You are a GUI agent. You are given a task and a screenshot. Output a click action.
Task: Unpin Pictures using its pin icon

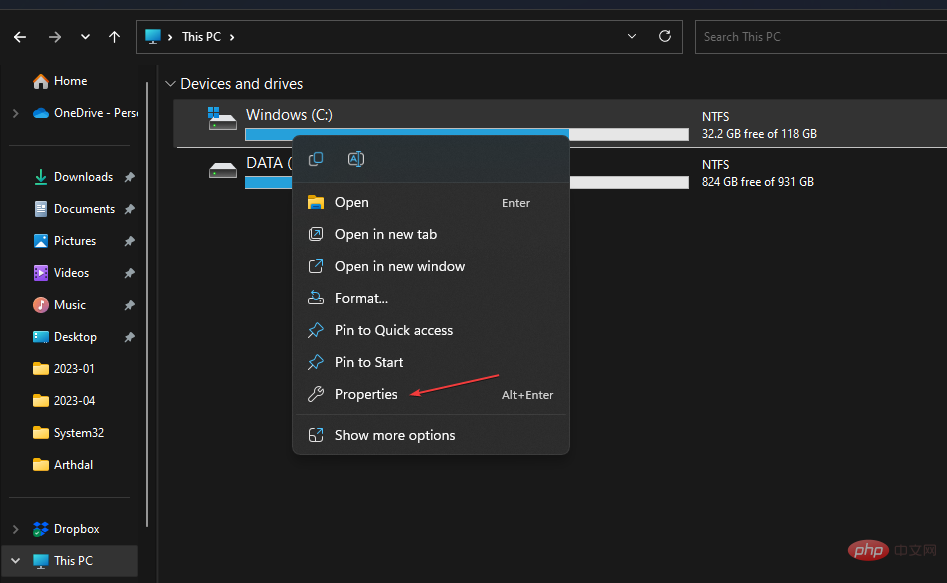(x=129, y=240)
